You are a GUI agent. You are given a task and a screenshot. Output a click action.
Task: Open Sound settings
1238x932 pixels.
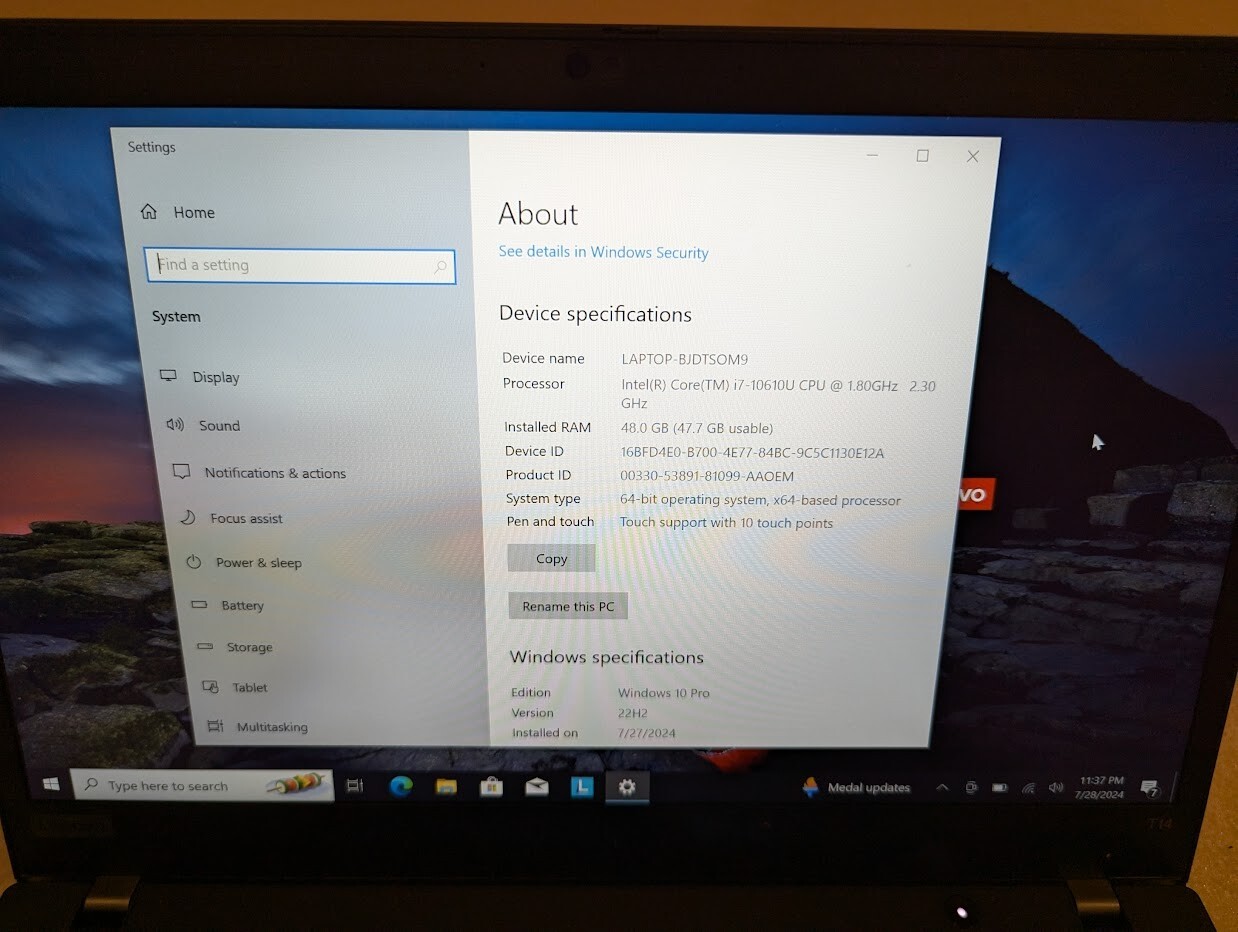tap(203, 425)
